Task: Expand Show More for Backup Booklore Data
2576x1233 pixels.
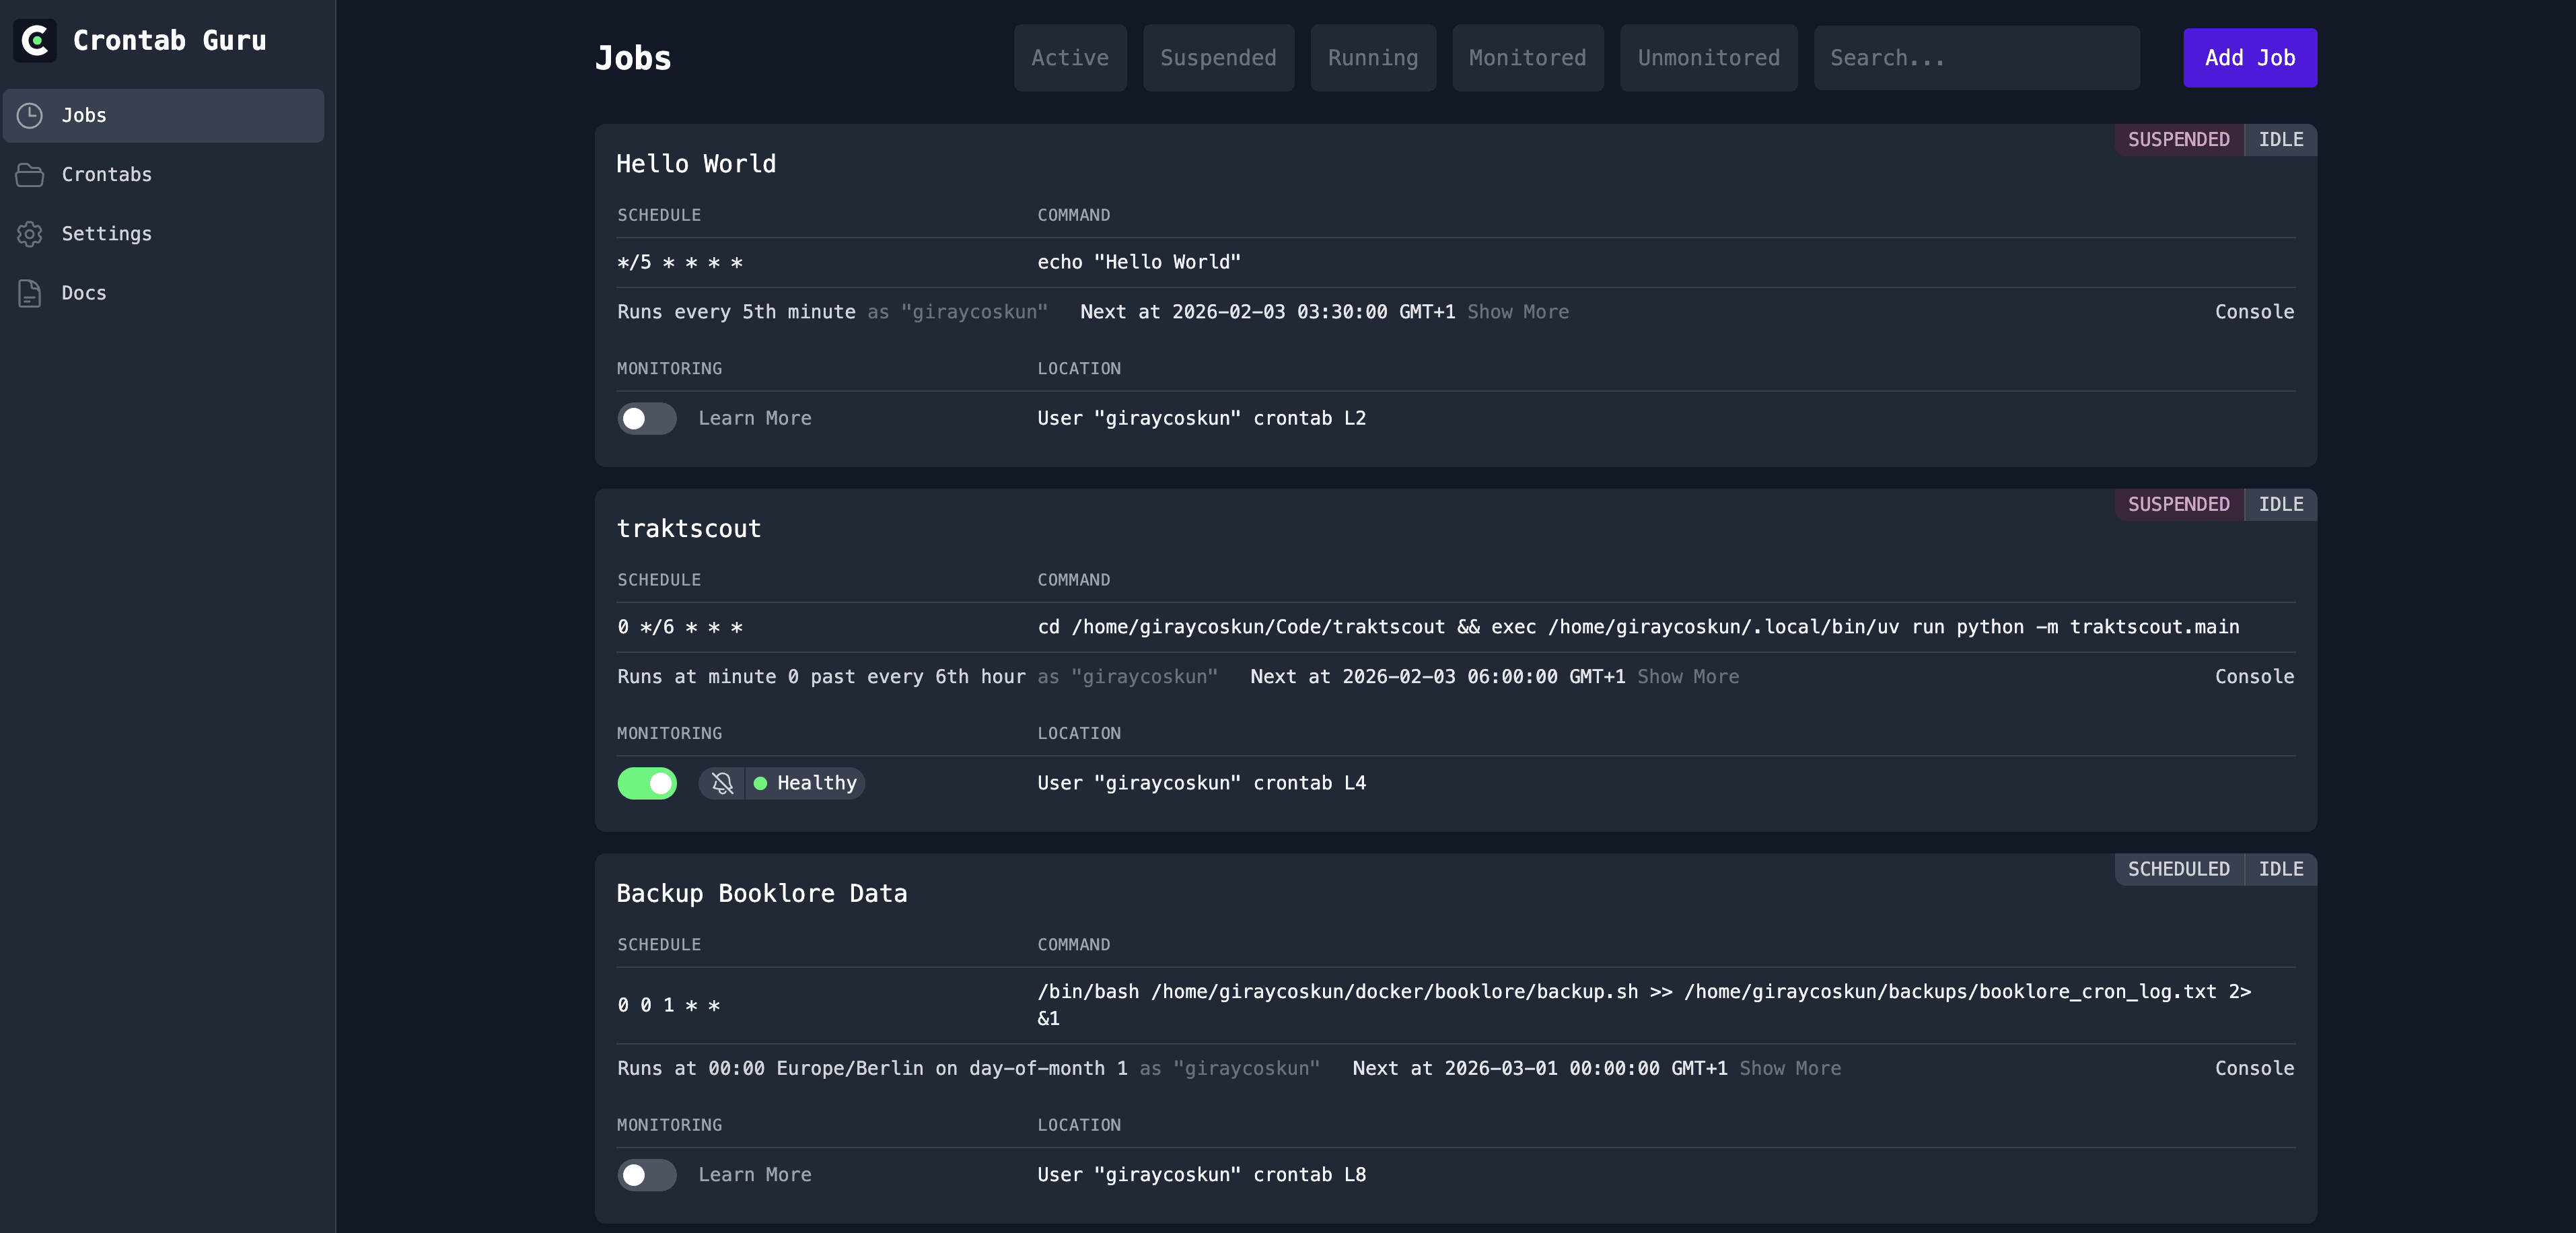Action: click(1790, 1067)
